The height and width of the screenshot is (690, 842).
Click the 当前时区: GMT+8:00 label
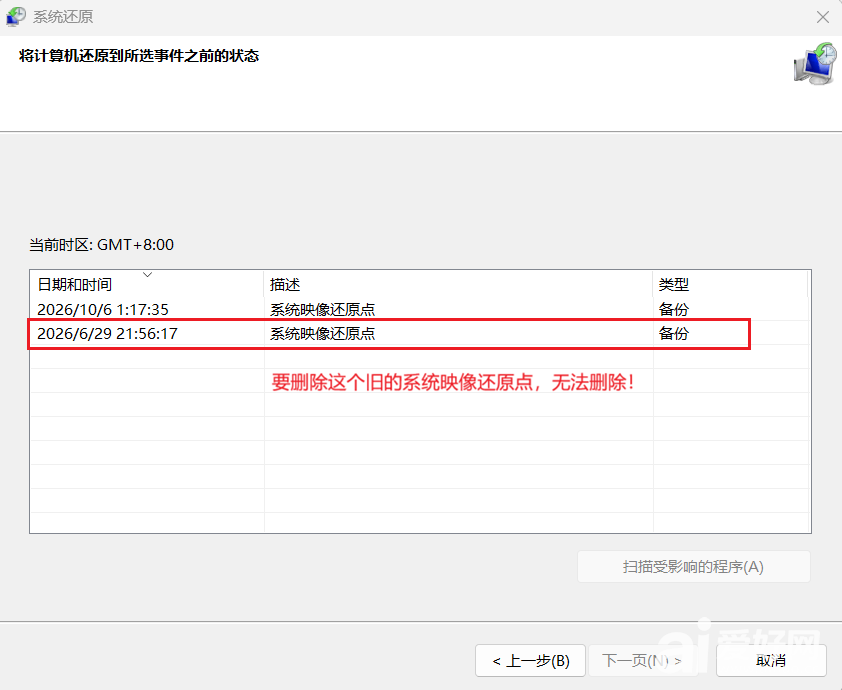[101, 245]
